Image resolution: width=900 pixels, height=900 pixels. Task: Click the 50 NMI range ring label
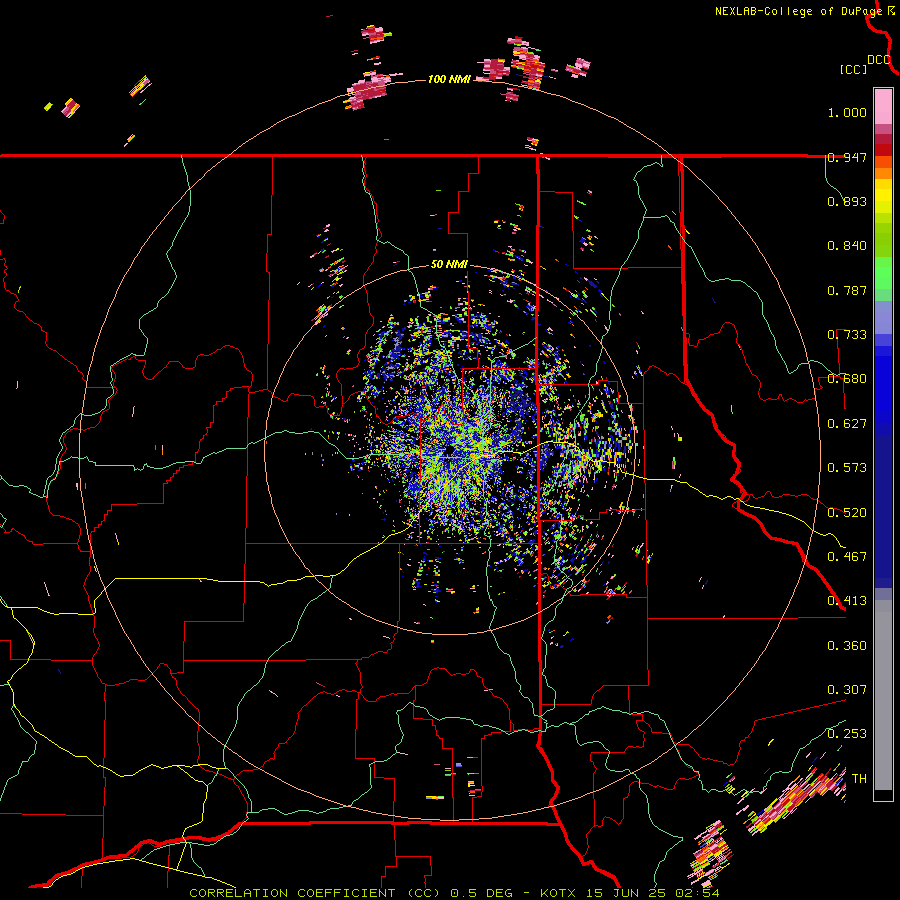449,265
